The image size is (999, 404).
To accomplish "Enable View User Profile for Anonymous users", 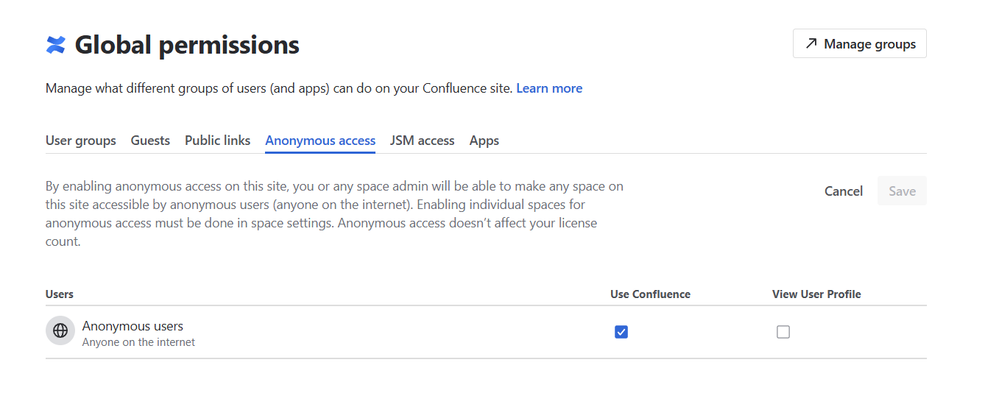I will tap(783, 332).
